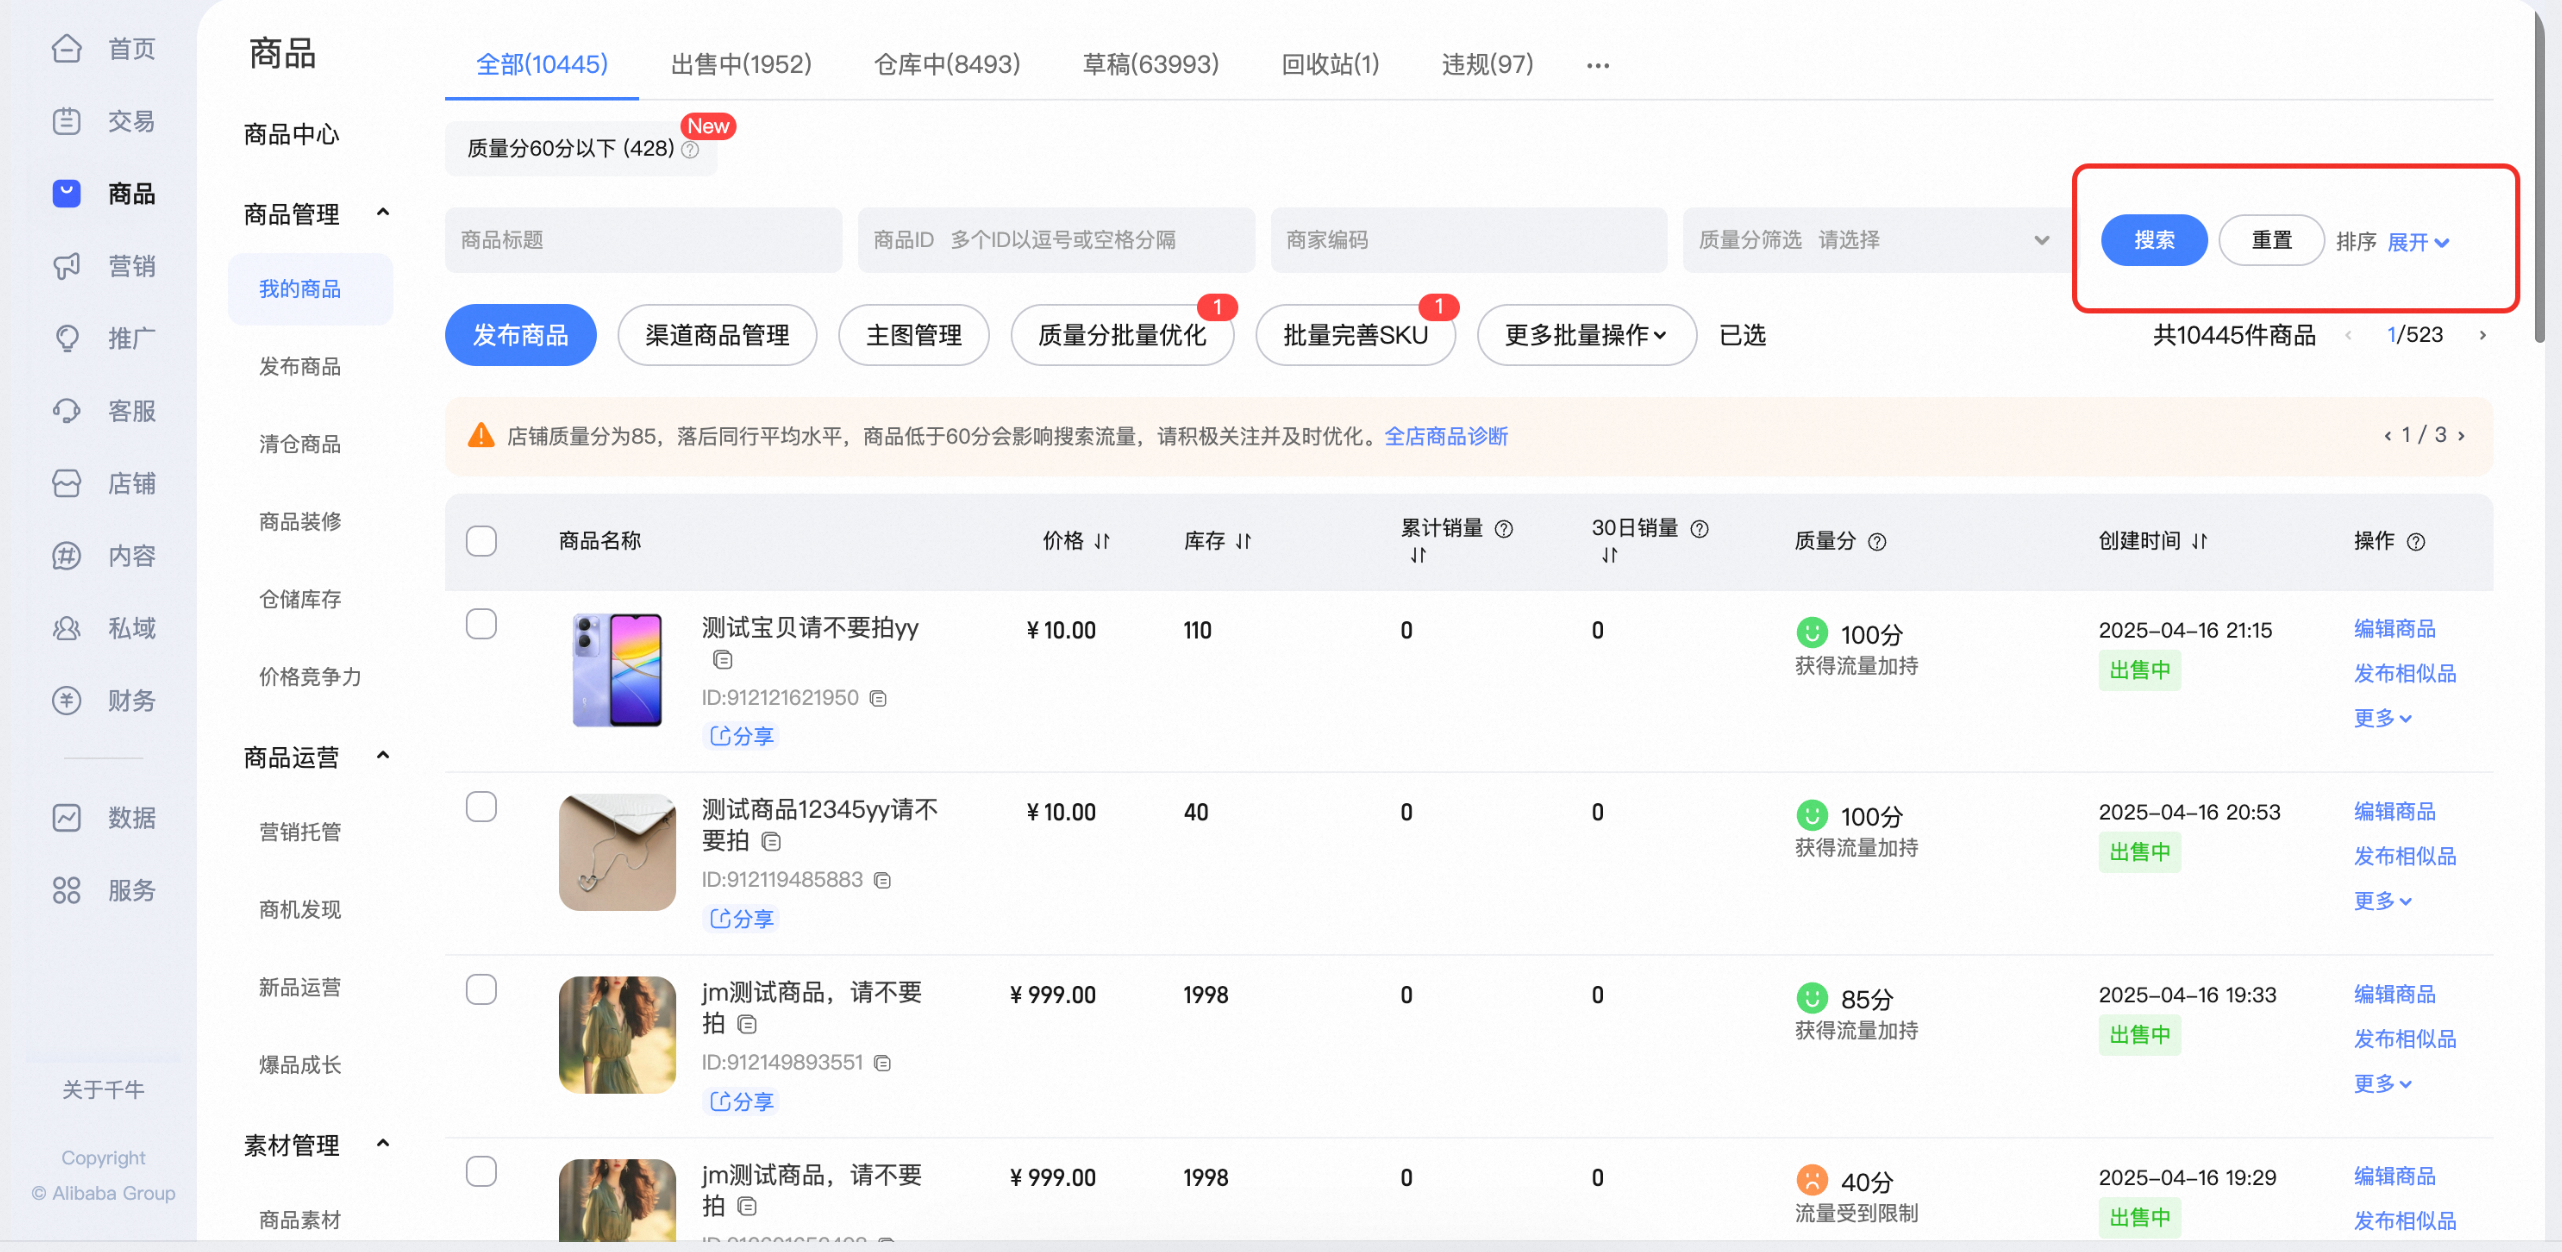Open 全店商品诊断 link

pyautogui.click(x=1446, y=436)
